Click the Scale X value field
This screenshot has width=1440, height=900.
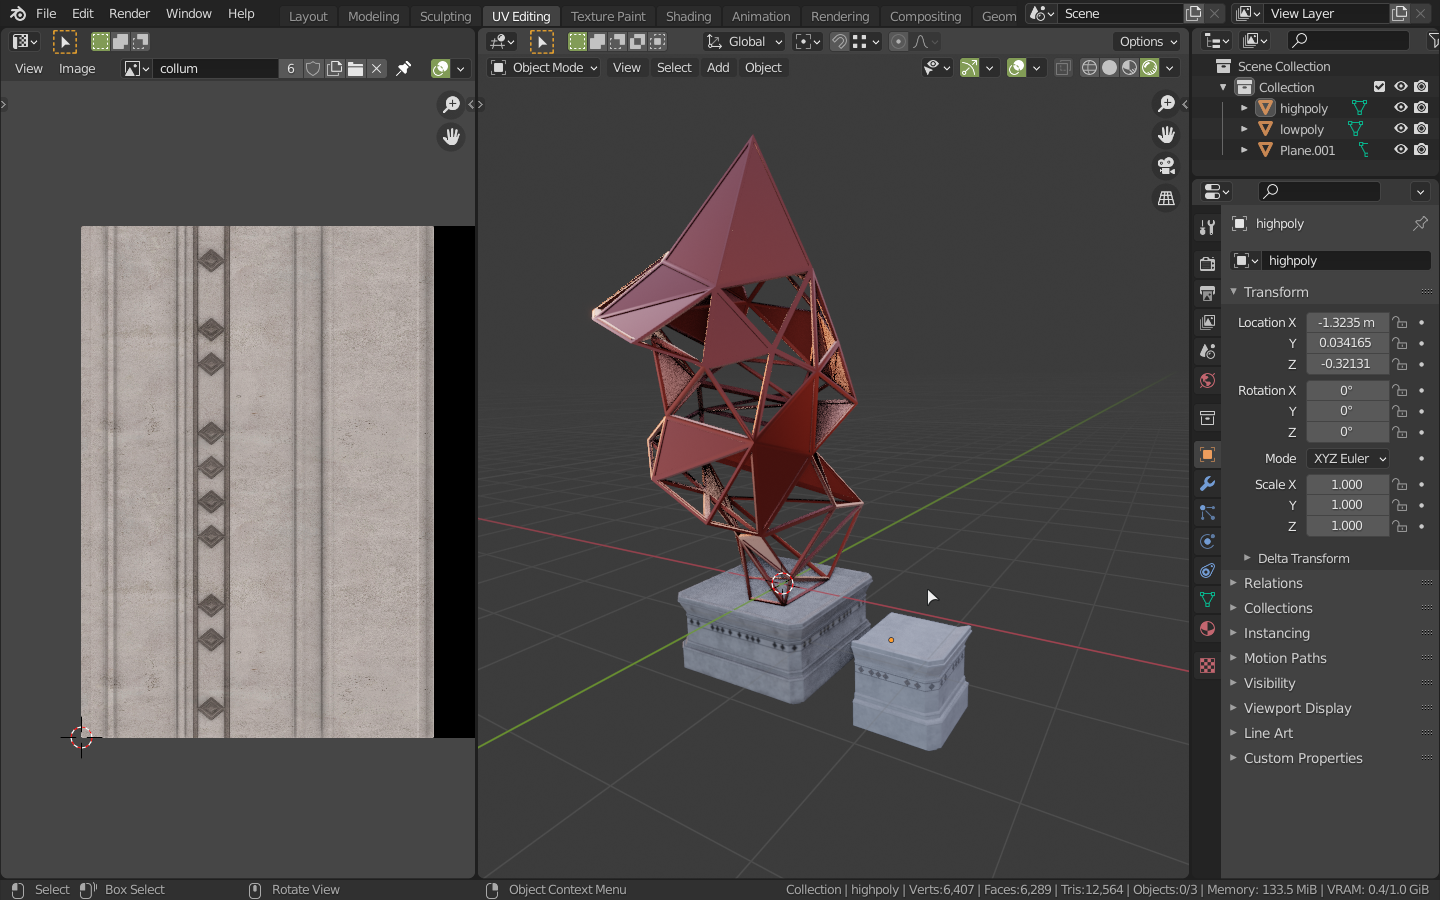coord(1346,484)
